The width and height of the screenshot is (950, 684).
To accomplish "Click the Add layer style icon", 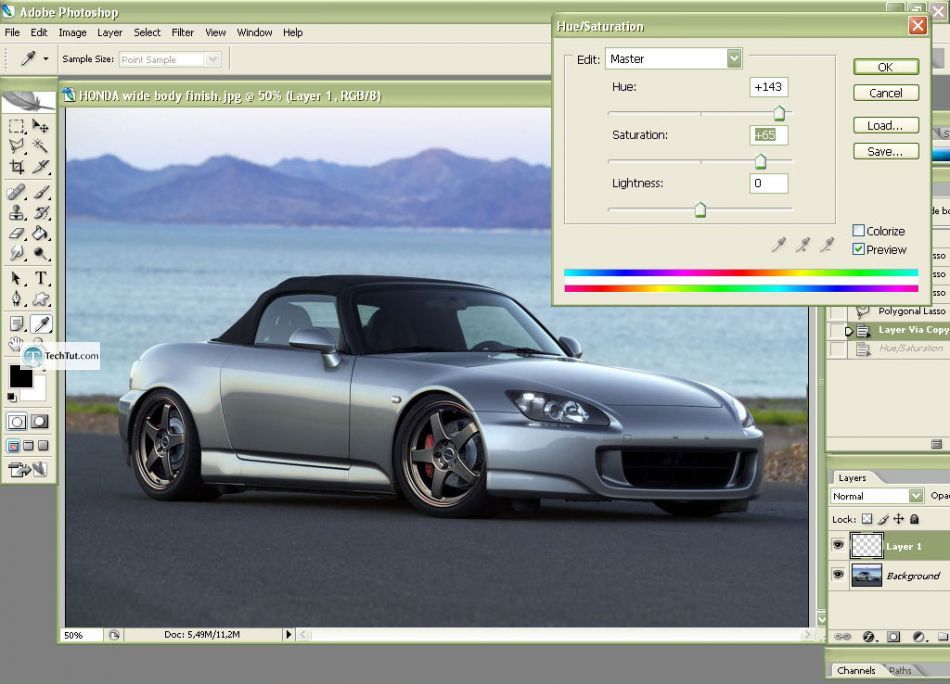I will pyautogui.click(x=869, y=636).
